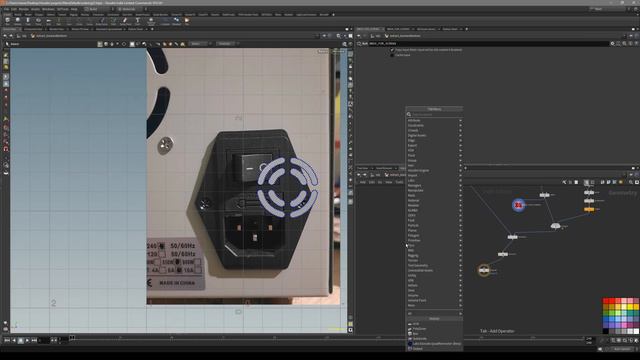Open the Build desktop dropdown
Image resolution: width=640 pixels, height=360 pixels.
99,9
